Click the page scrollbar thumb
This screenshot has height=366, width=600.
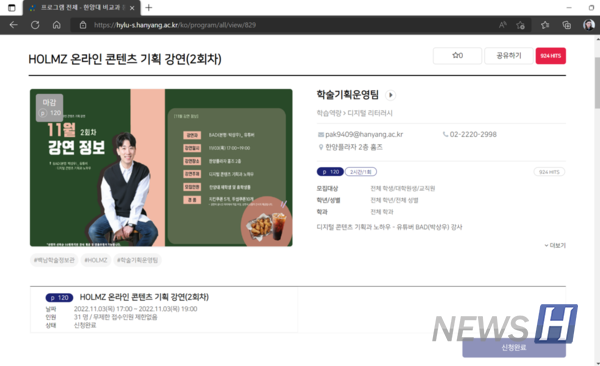pos(597,82)
